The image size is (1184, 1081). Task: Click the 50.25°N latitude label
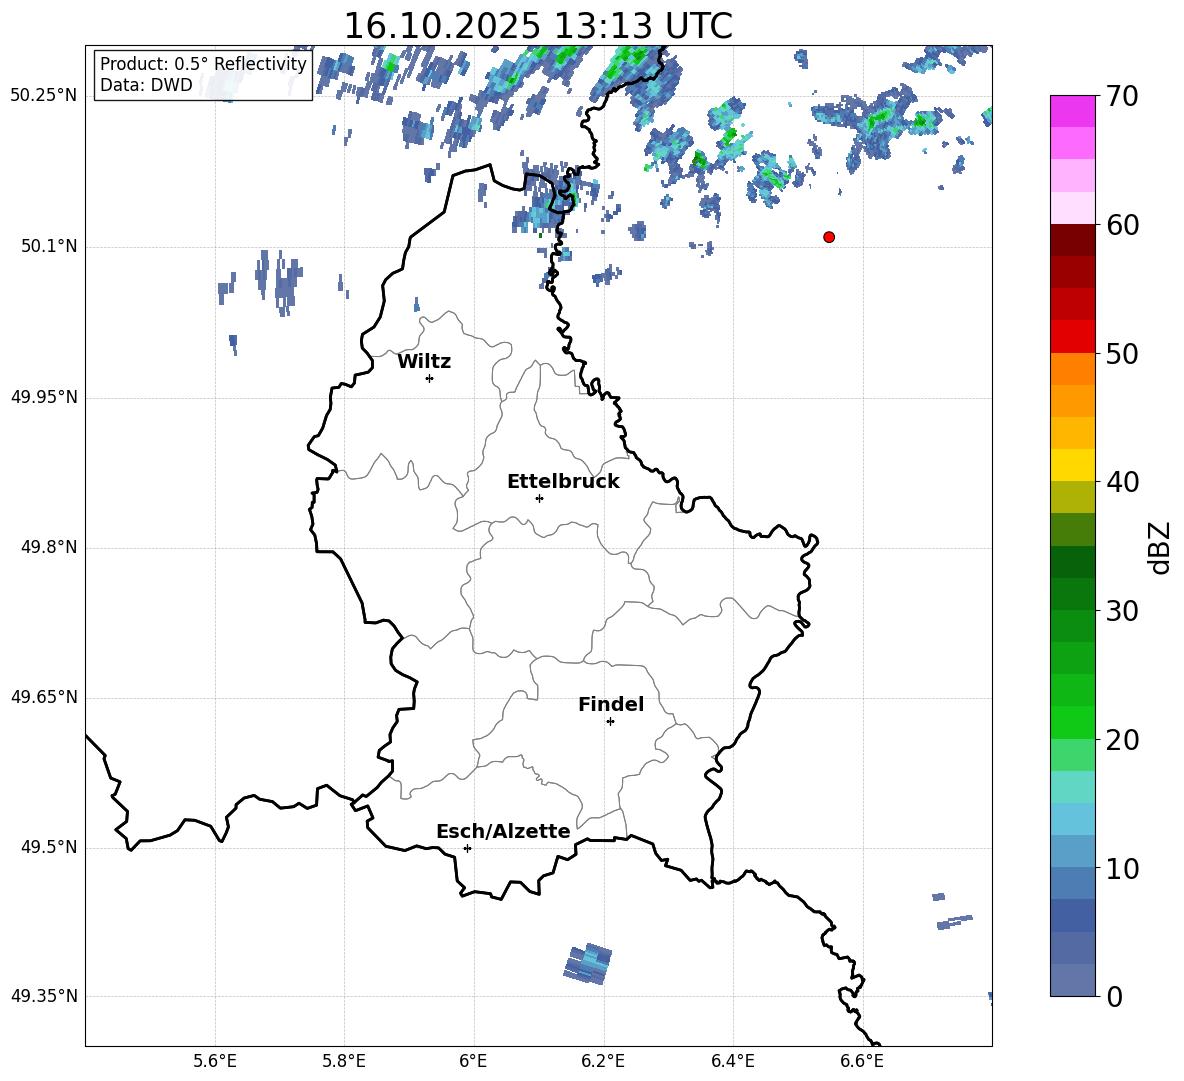click(x=44, y=96)
